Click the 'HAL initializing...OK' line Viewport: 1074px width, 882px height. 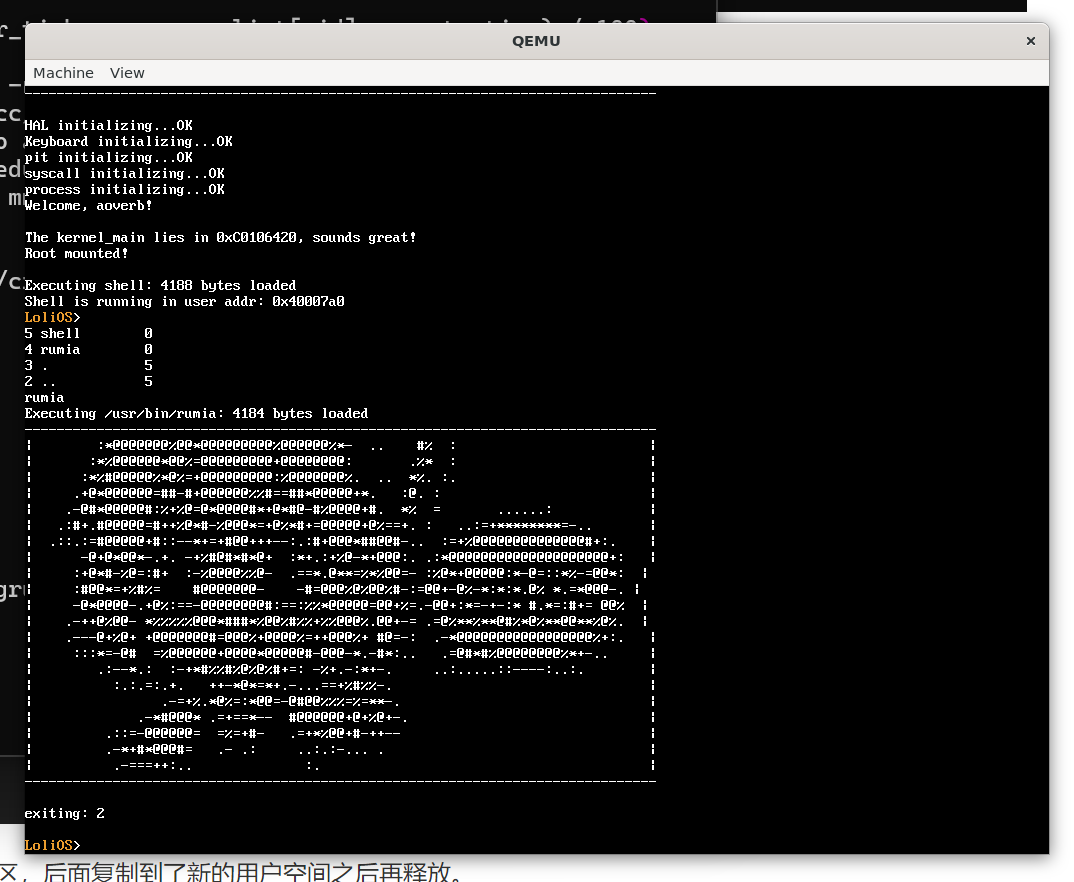pos(108,125)
